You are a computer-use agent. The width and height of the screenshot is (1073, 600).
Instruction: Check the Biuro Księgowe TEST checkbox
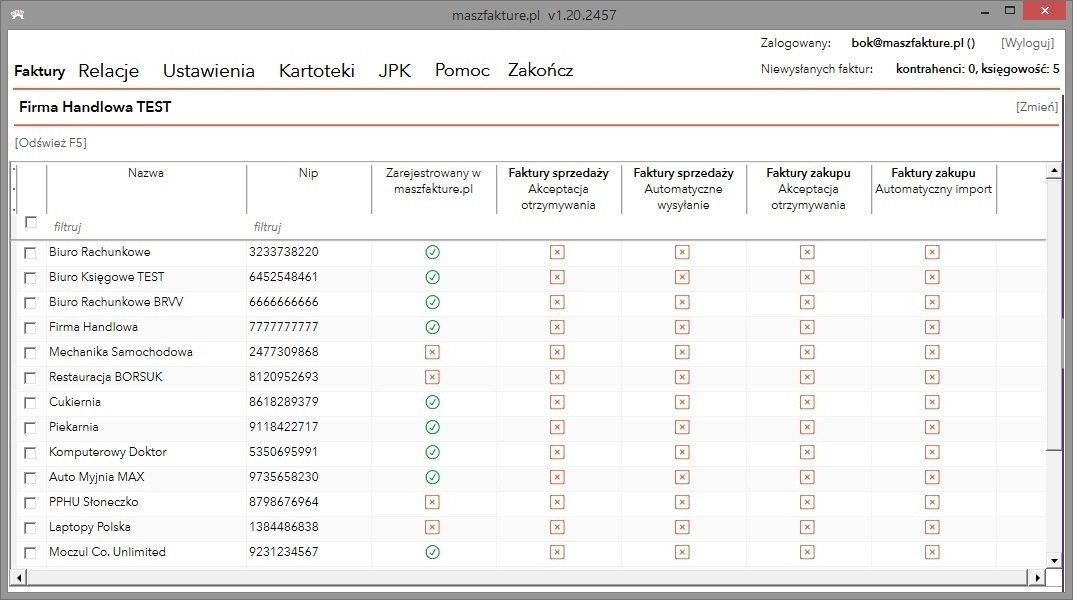click(x=30, y=278)
